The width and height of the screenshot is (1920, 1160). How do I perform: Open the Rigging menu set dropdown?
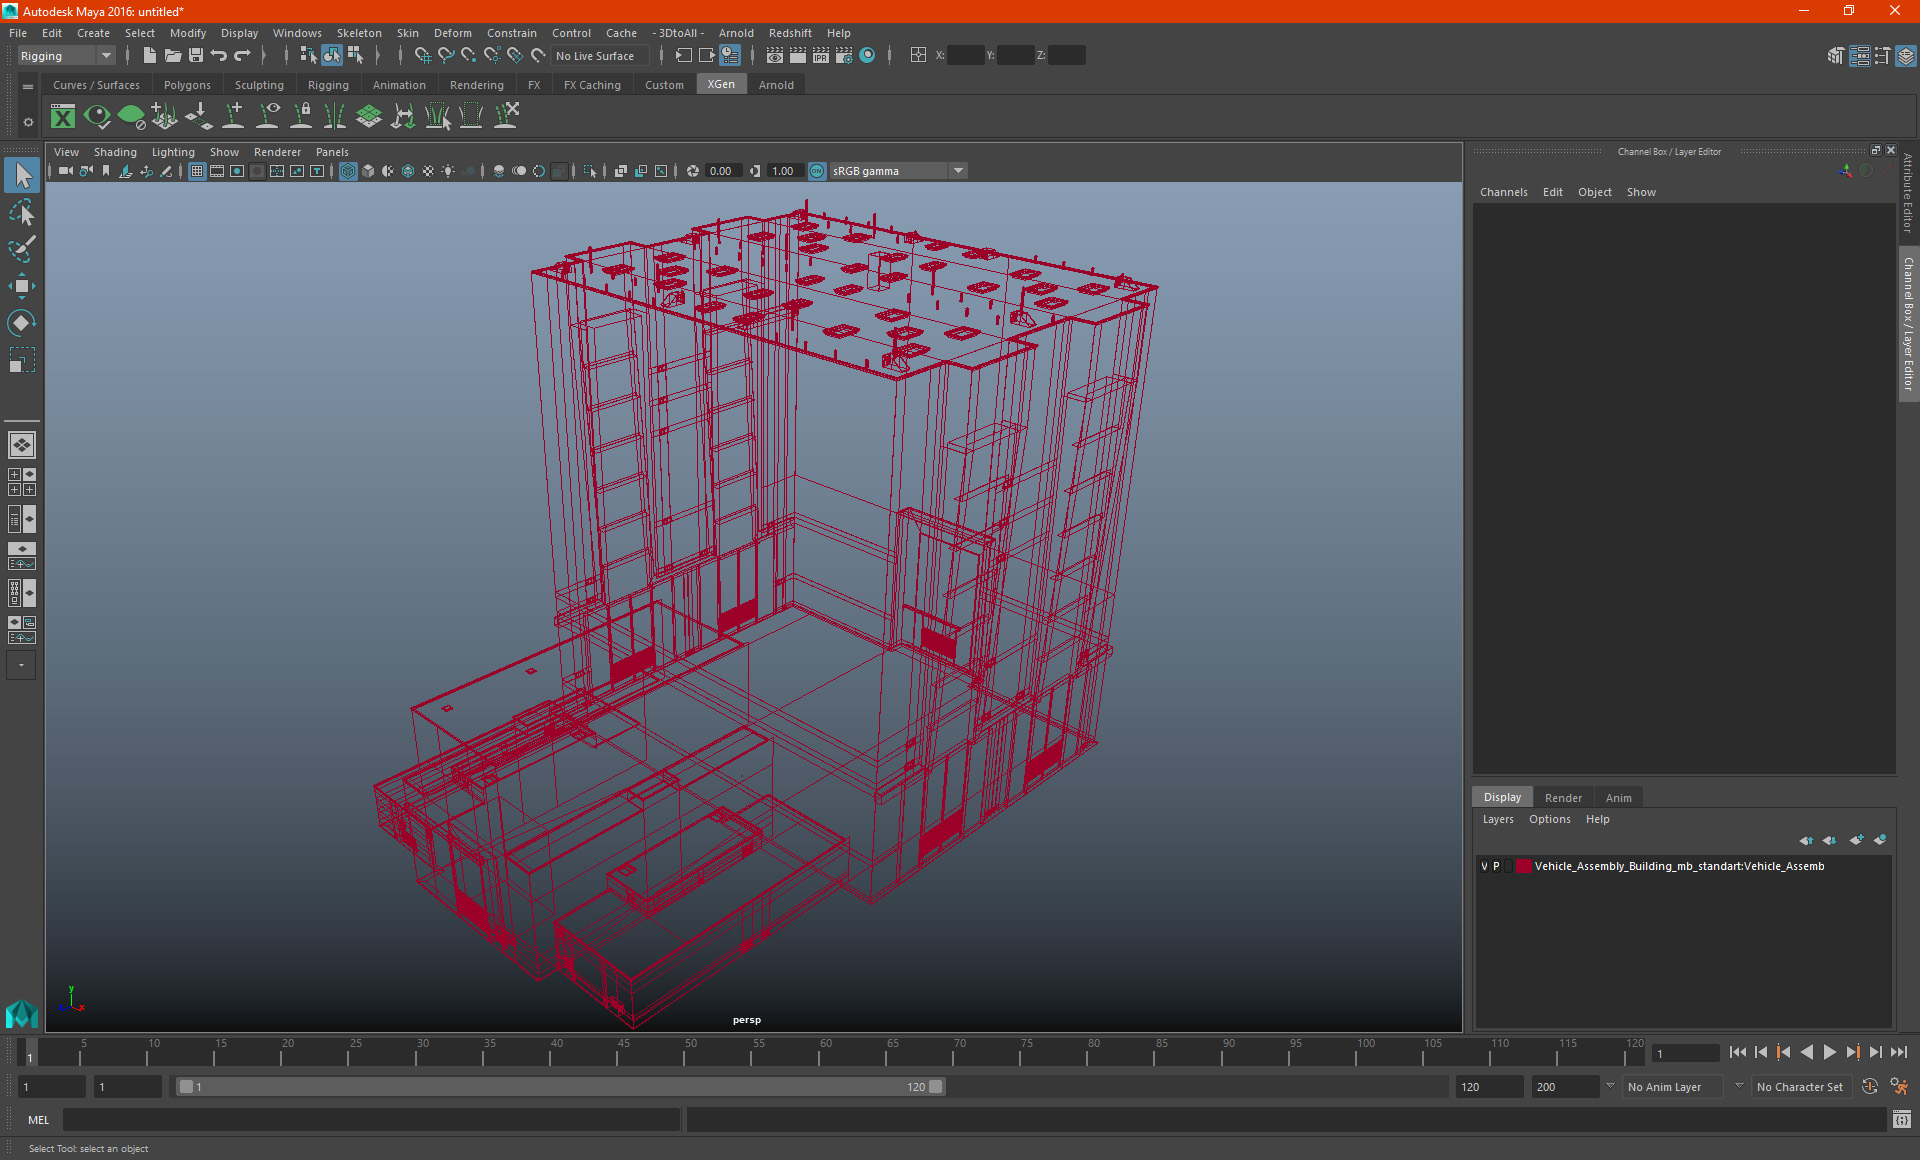[x=66, y=56]
